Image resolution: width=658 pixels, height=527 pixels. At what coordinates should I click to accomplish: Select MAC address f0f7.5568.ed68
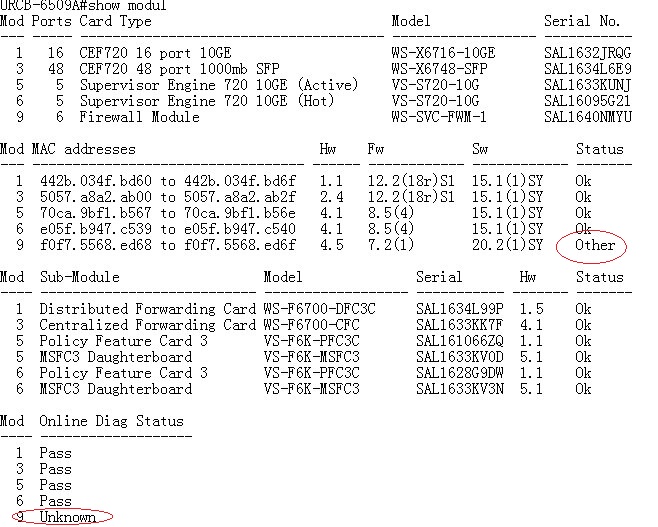coord(96,245)
